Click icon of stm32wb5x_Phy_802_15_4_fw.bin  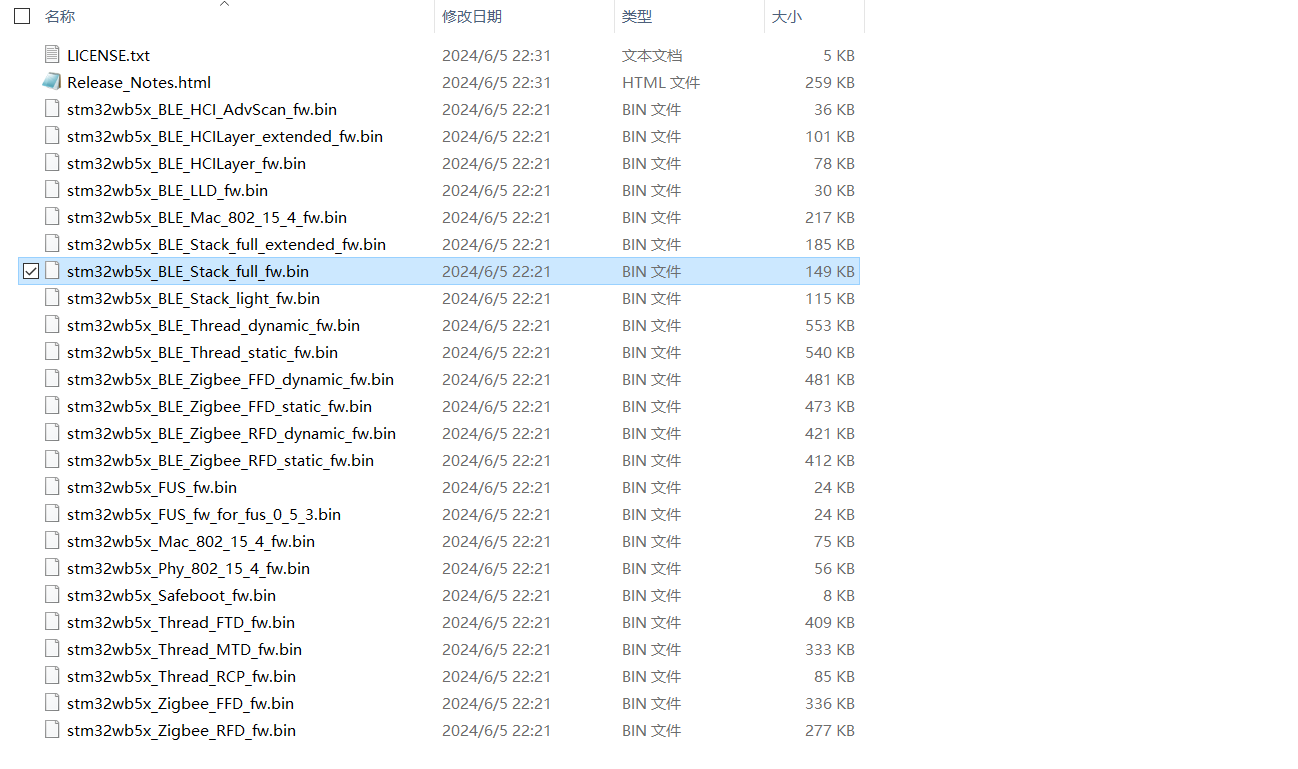(x=52, y=568)
